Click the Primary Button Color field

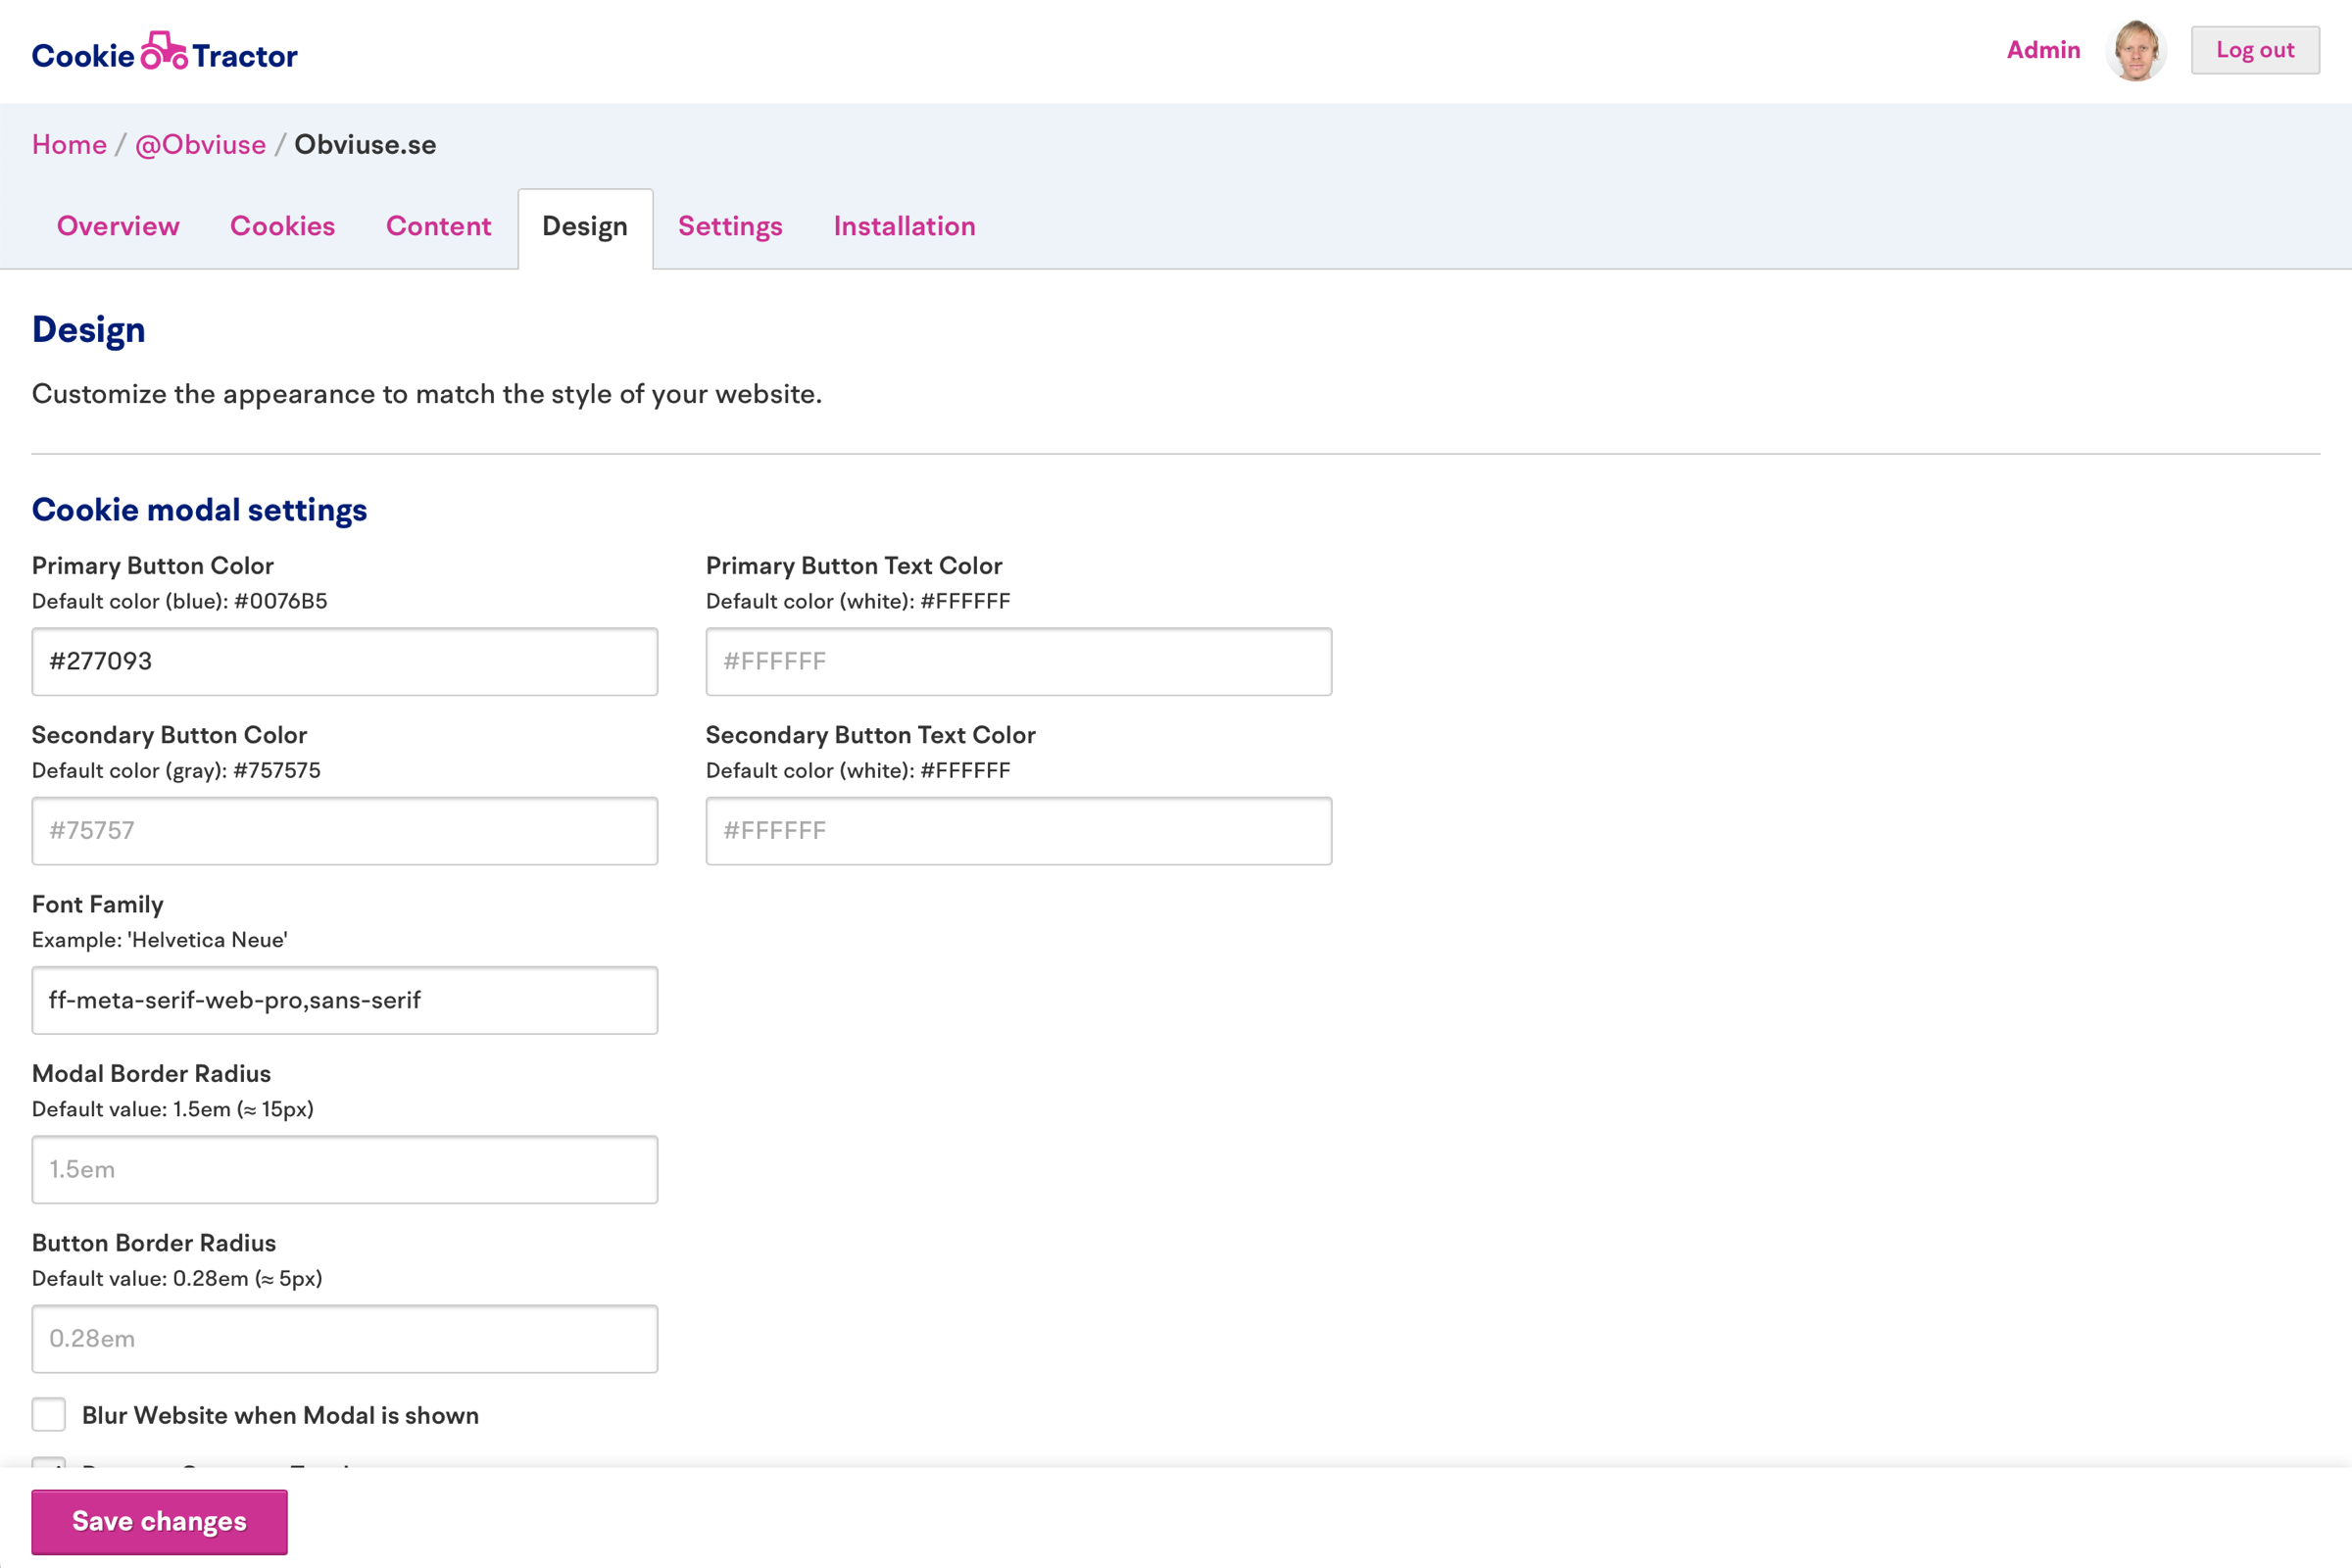tap(344, 661)
